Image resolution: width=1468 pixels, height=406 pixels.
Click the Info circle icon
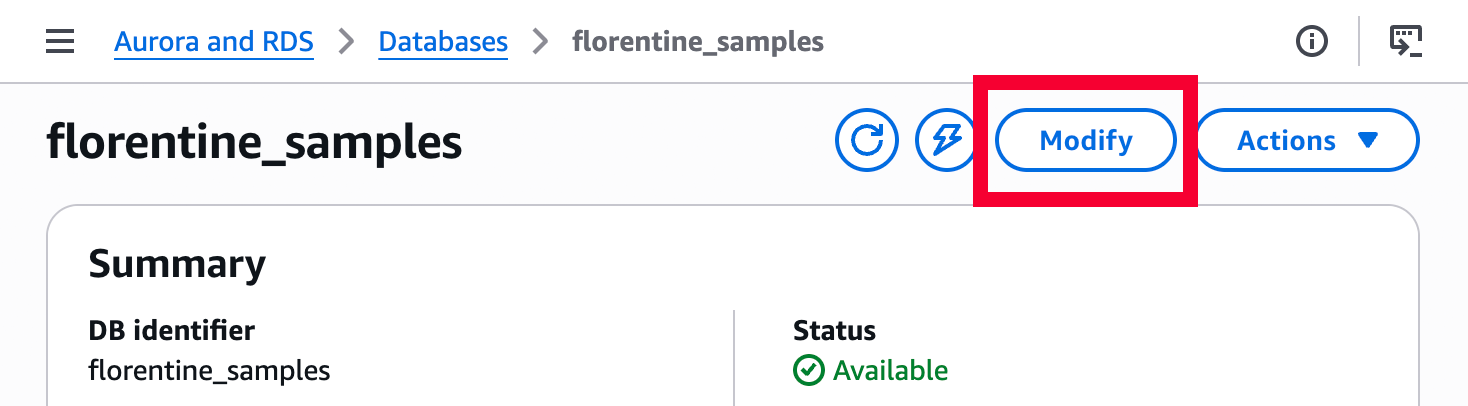click(x=1311, y=42)
